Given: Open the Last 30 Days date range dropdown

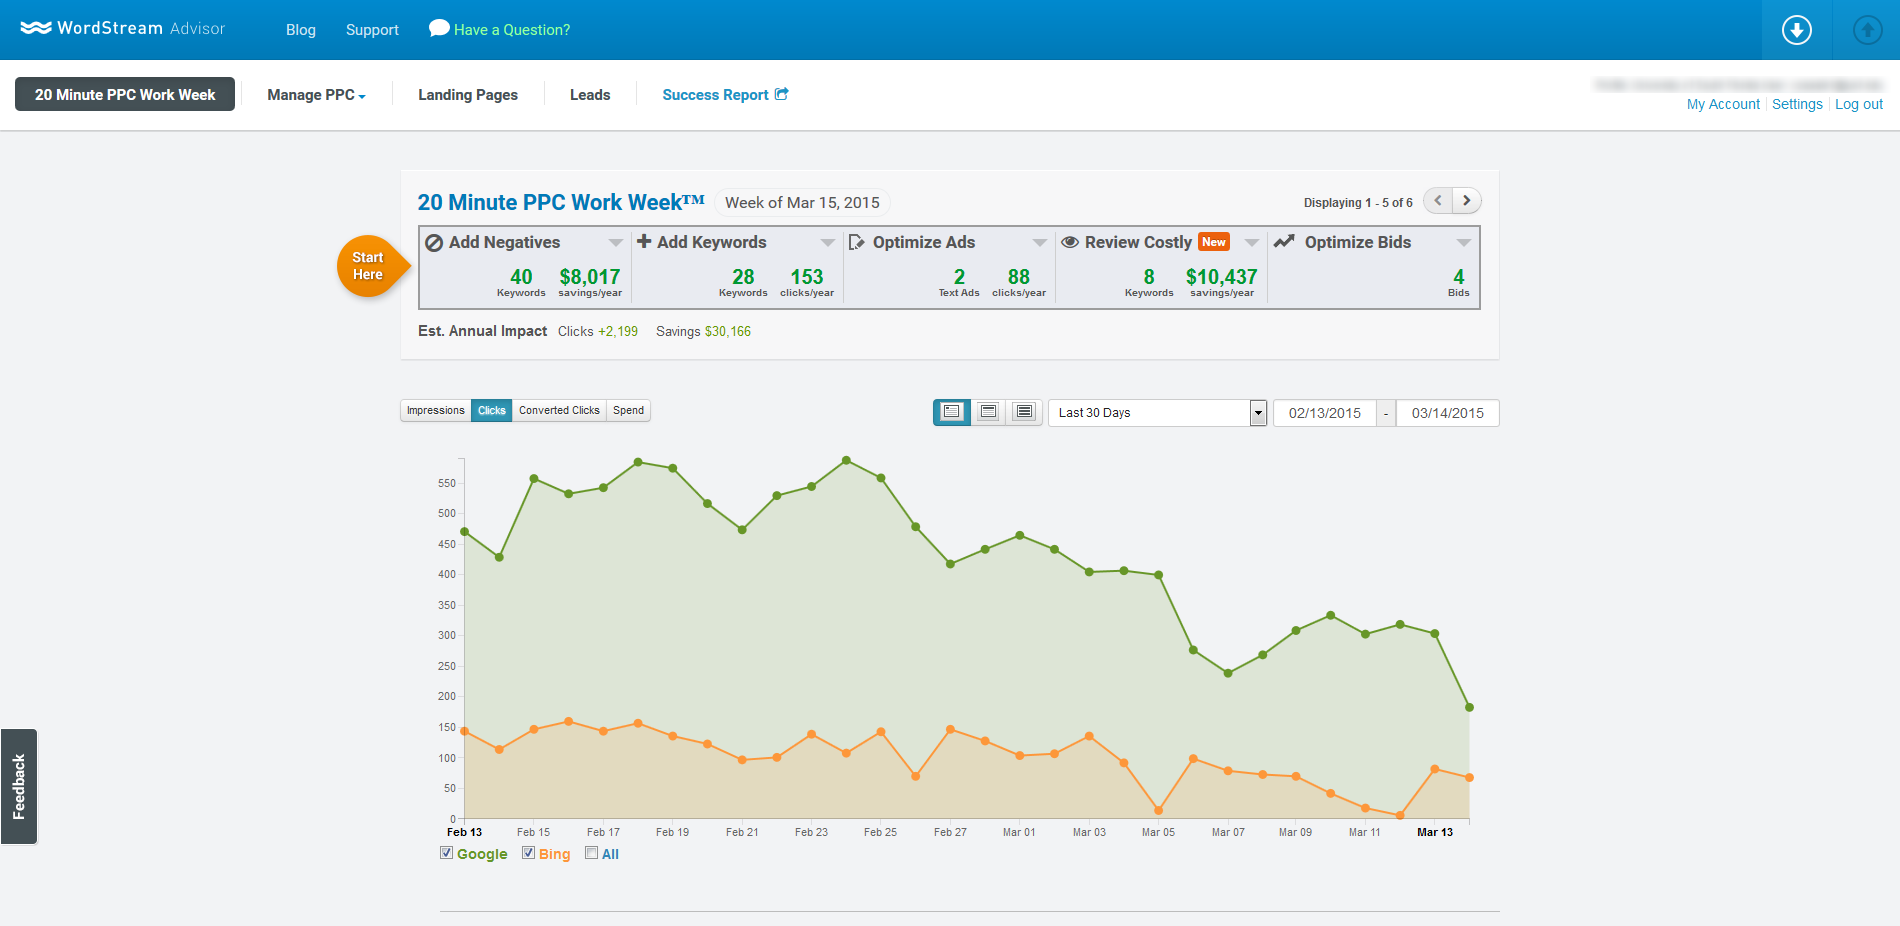Looking at the screenshot, I should point(1157,412).
